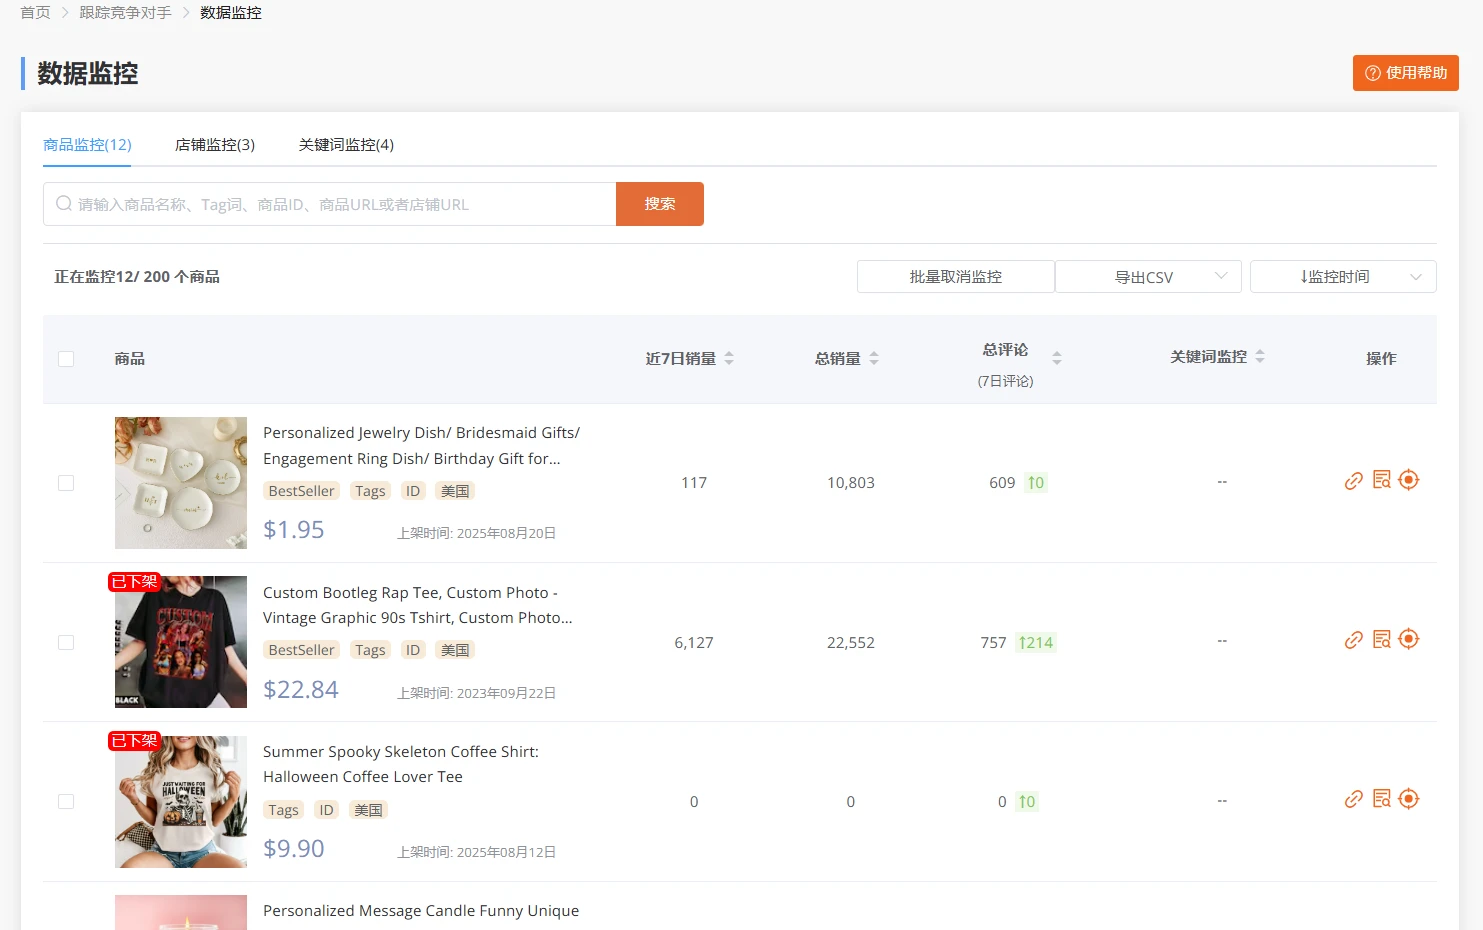Switch to the 关键词监控(4) tab
The height and width of the screenshot is (930, 1483).
[346, 145]
